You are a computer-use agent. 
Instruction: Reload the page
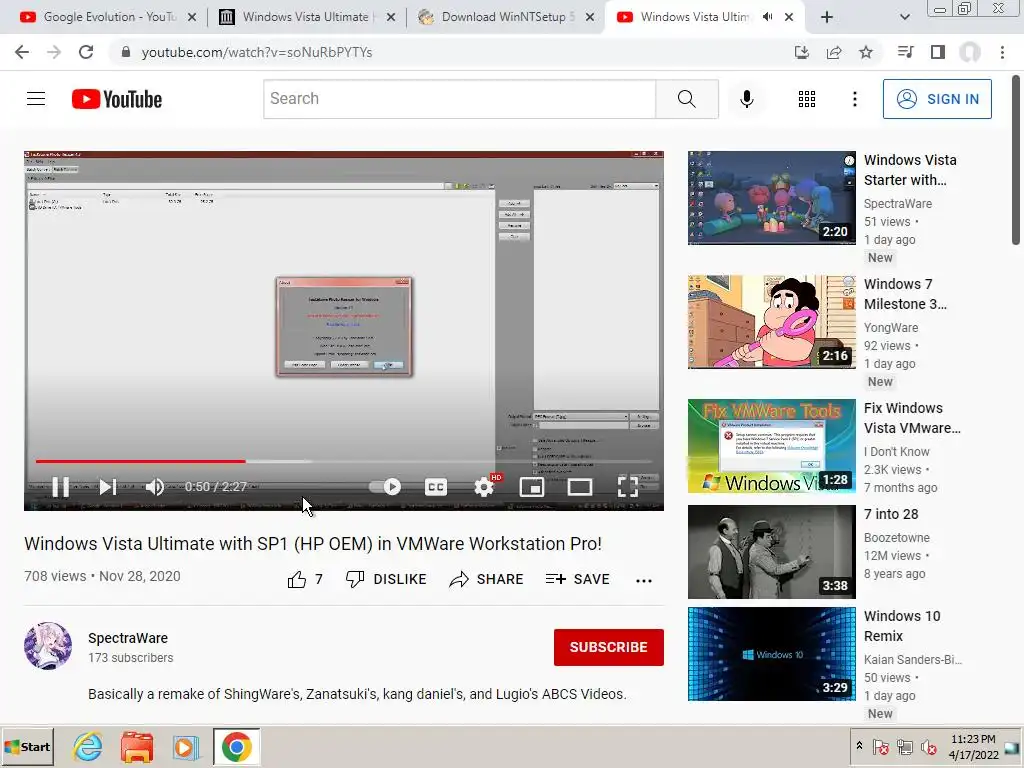(86, 52)
